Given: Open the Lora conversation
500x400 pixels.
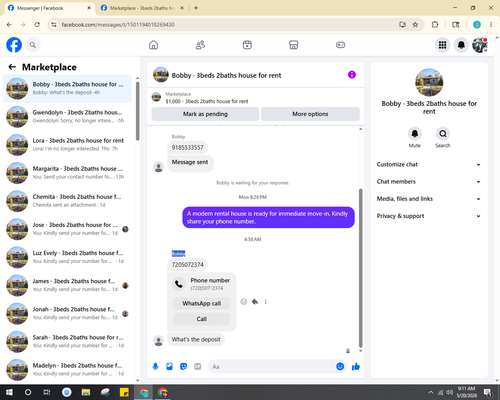Looking at the screenshot, I should [67, 145].
